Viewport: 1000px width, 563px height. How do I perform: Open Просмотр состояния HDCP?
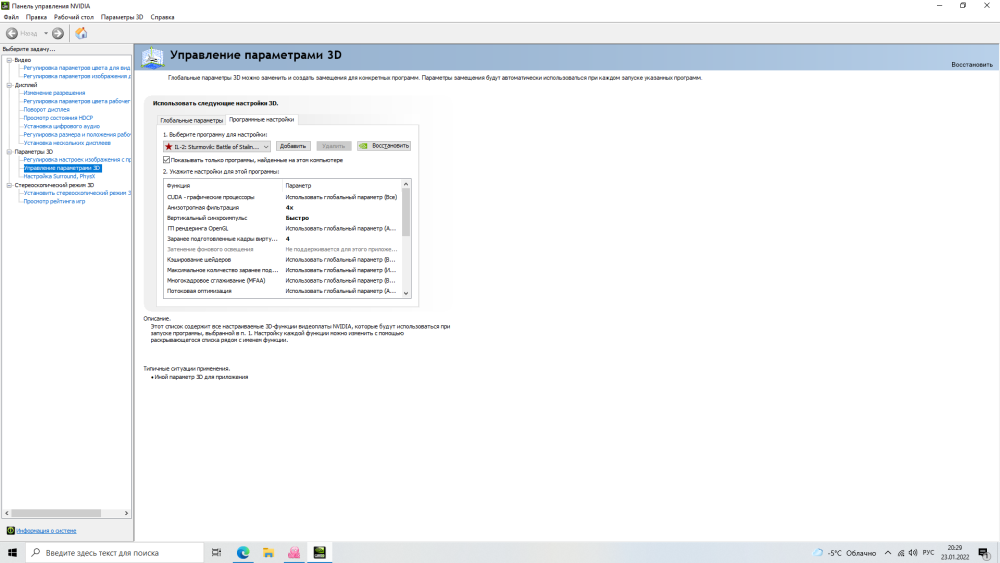coord(58,118)
